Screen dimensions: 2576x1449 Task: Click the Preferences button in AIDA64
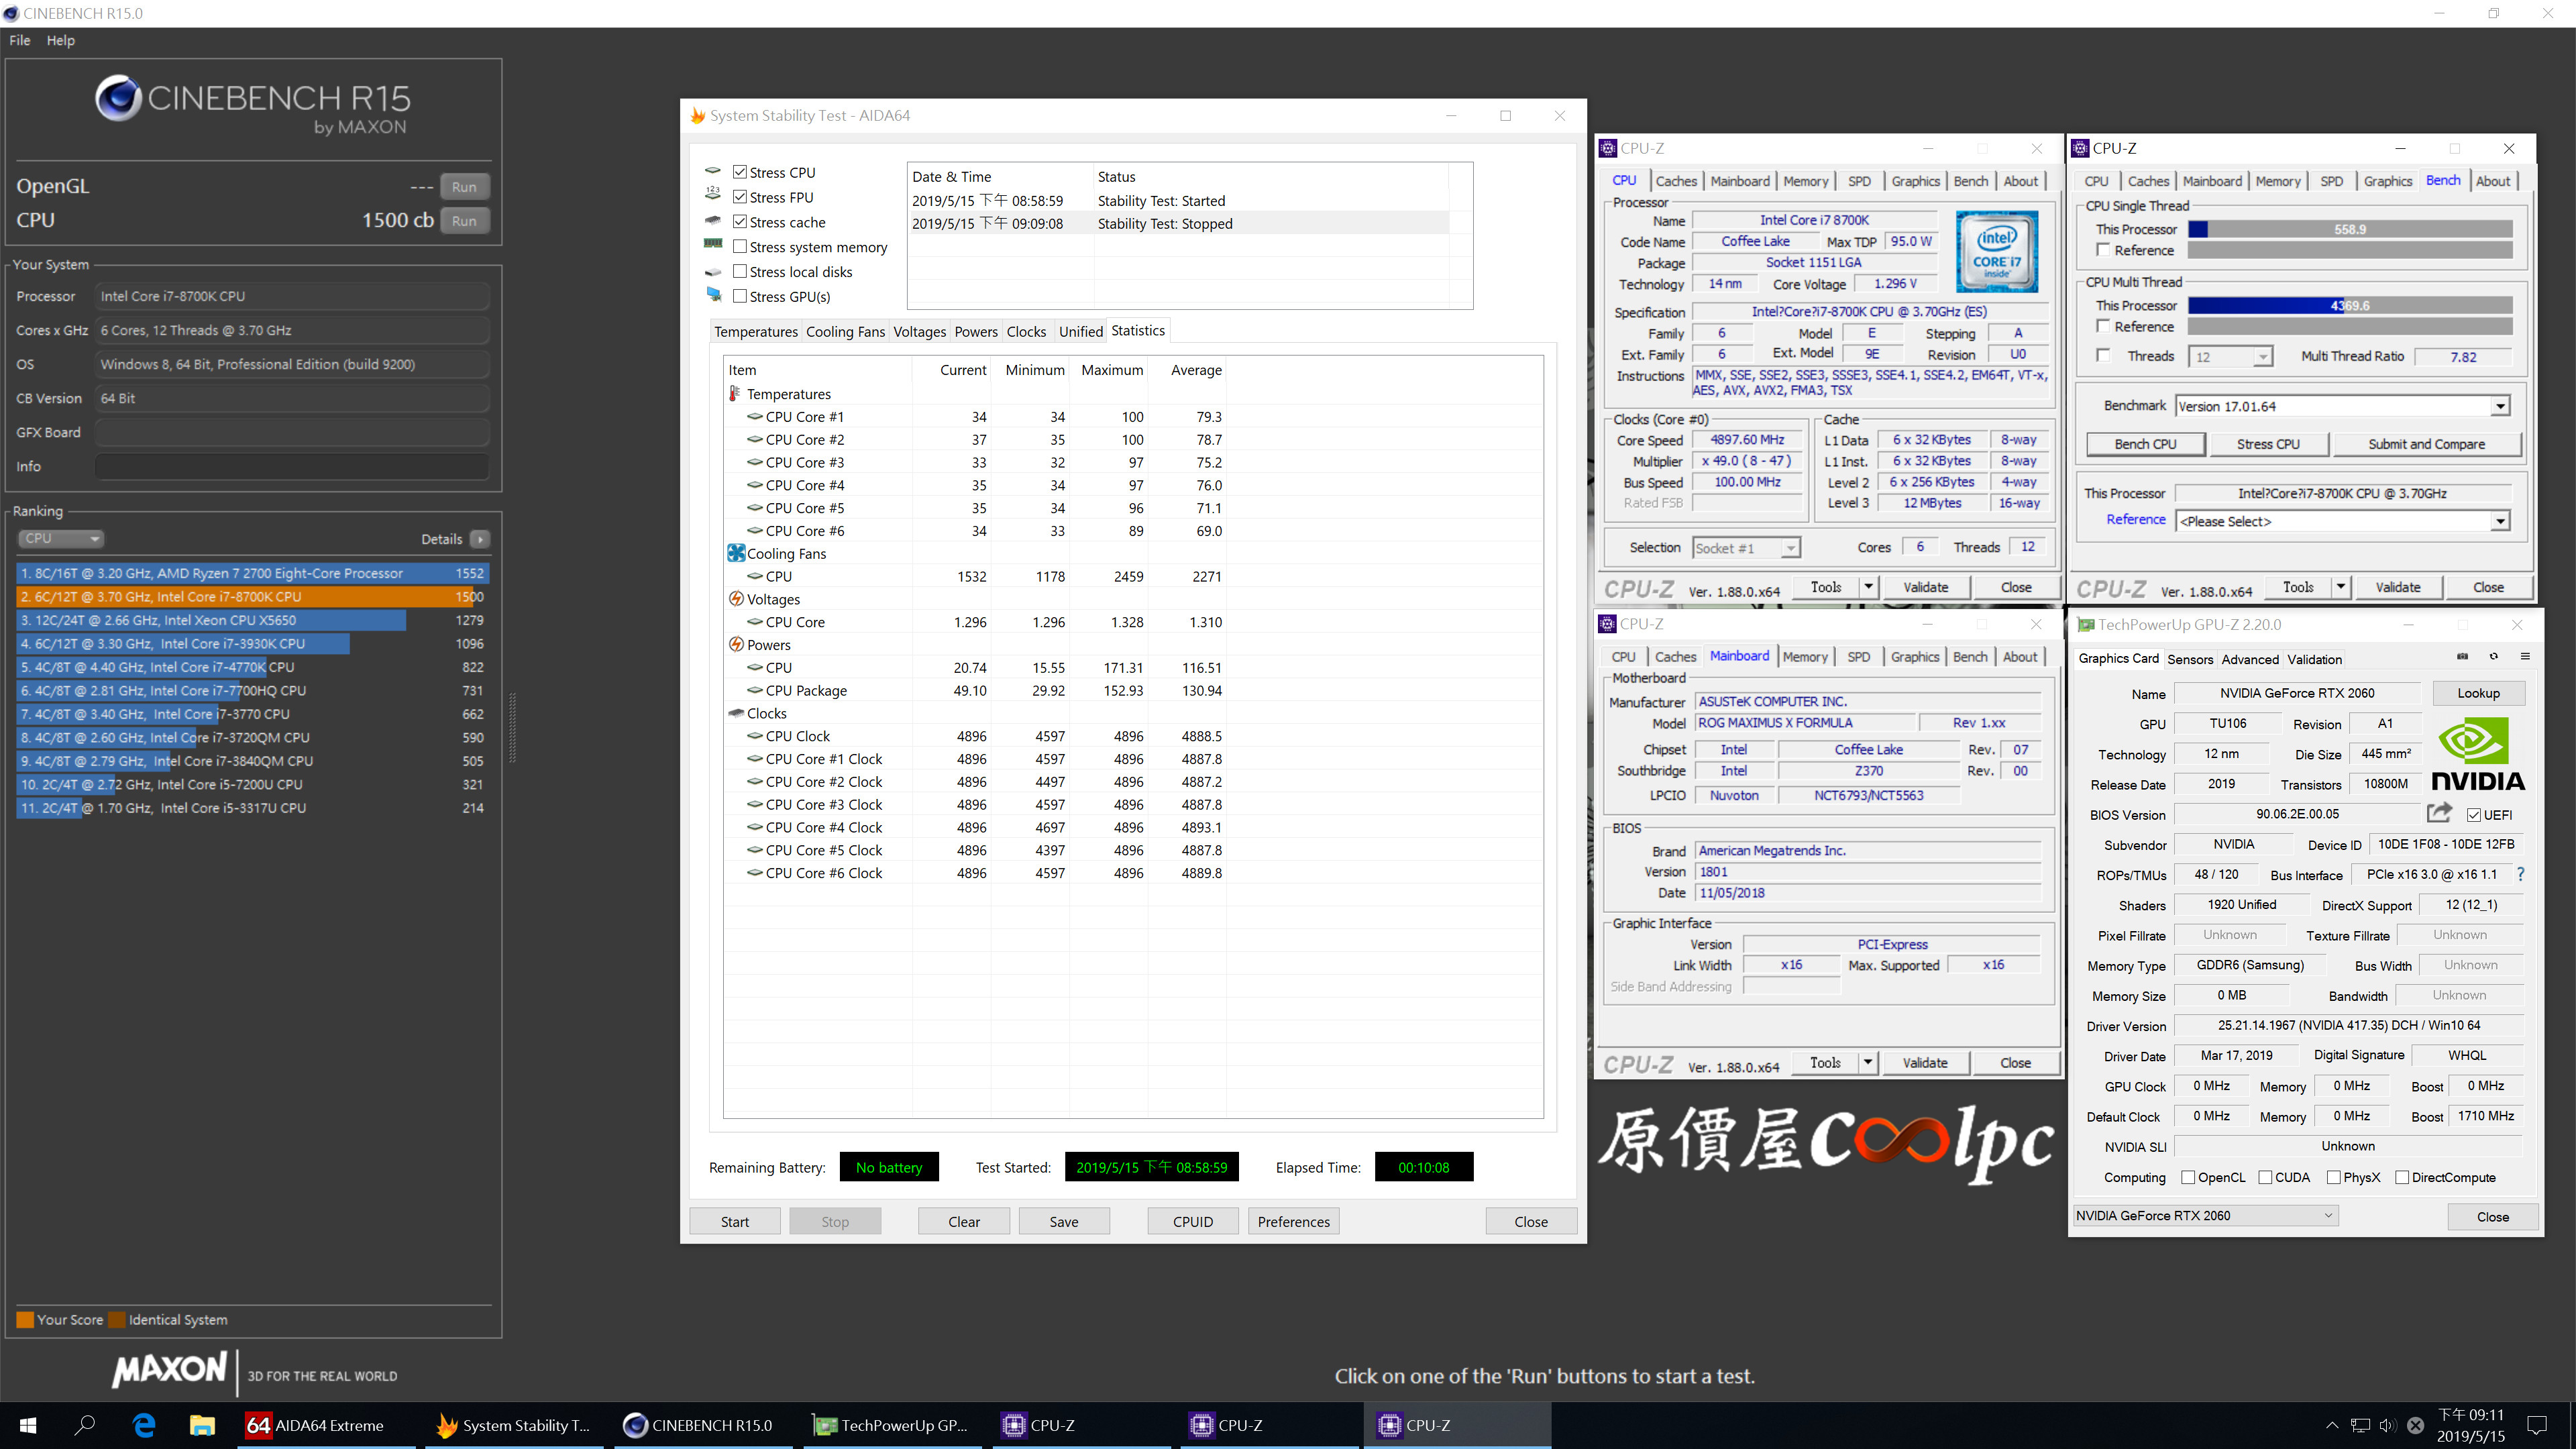(x=1293, y=1221)
